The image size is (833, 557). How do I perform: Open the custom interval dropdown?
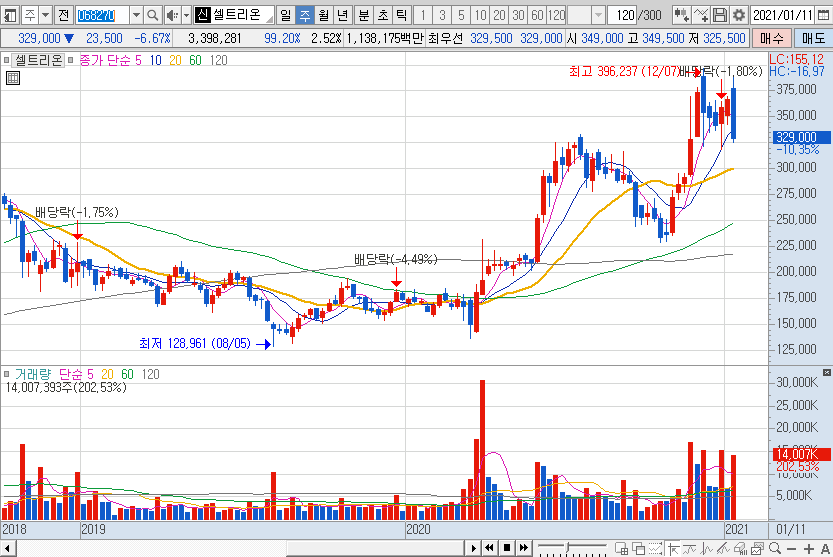coord(598,15)
